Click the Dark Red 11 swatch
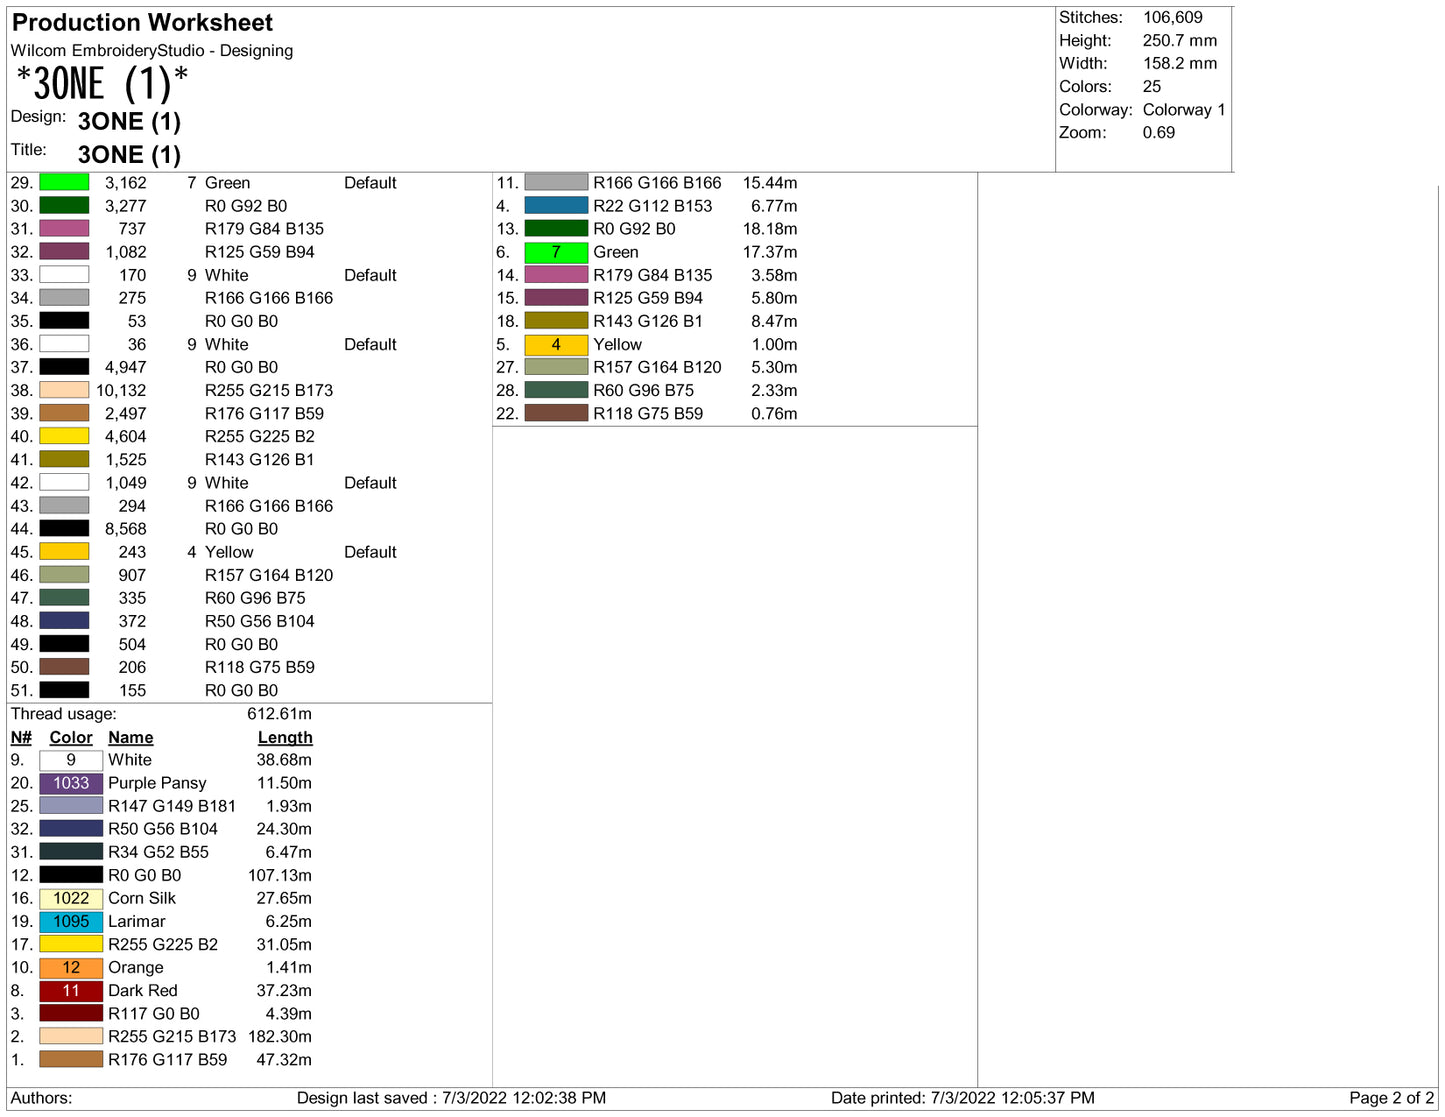This screenshot has height=1117, width=1445. pyautogui.click(x=71, y=990)
